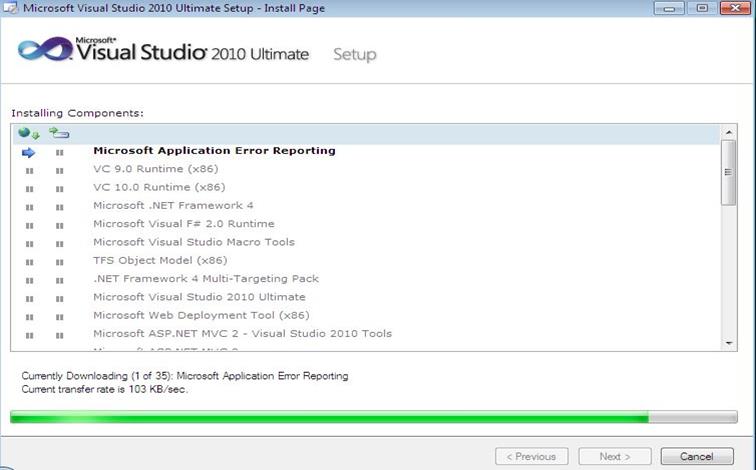Click install pause icon for .NET Framework 4 Multi-Targeting Pack
Screen dimensions: 756x470
point(59,281)
